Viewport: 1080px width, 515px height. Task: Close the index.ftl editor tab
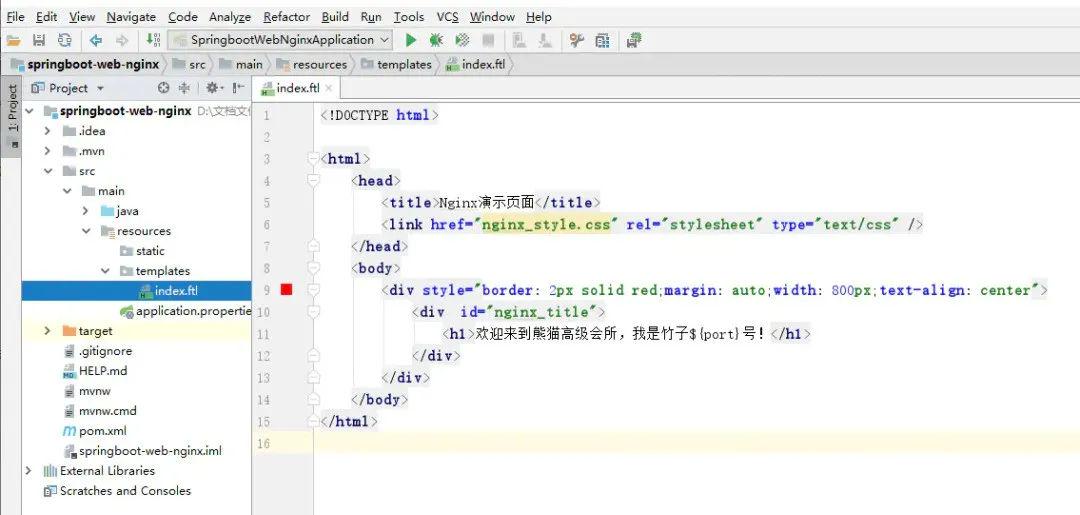[329, 88]
